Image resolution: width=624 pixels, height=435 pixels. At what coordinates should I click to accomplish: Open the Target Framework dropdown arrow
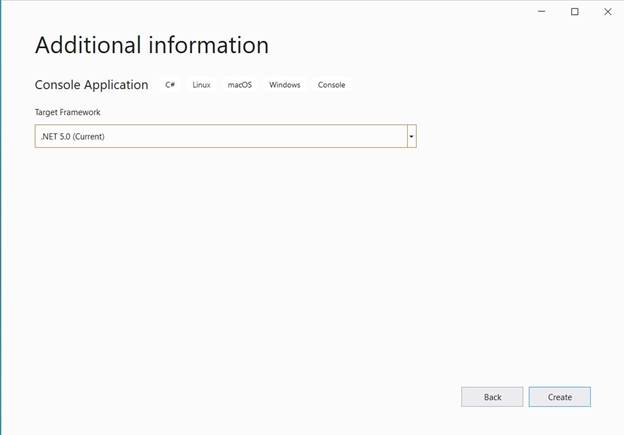pos(411,136)
